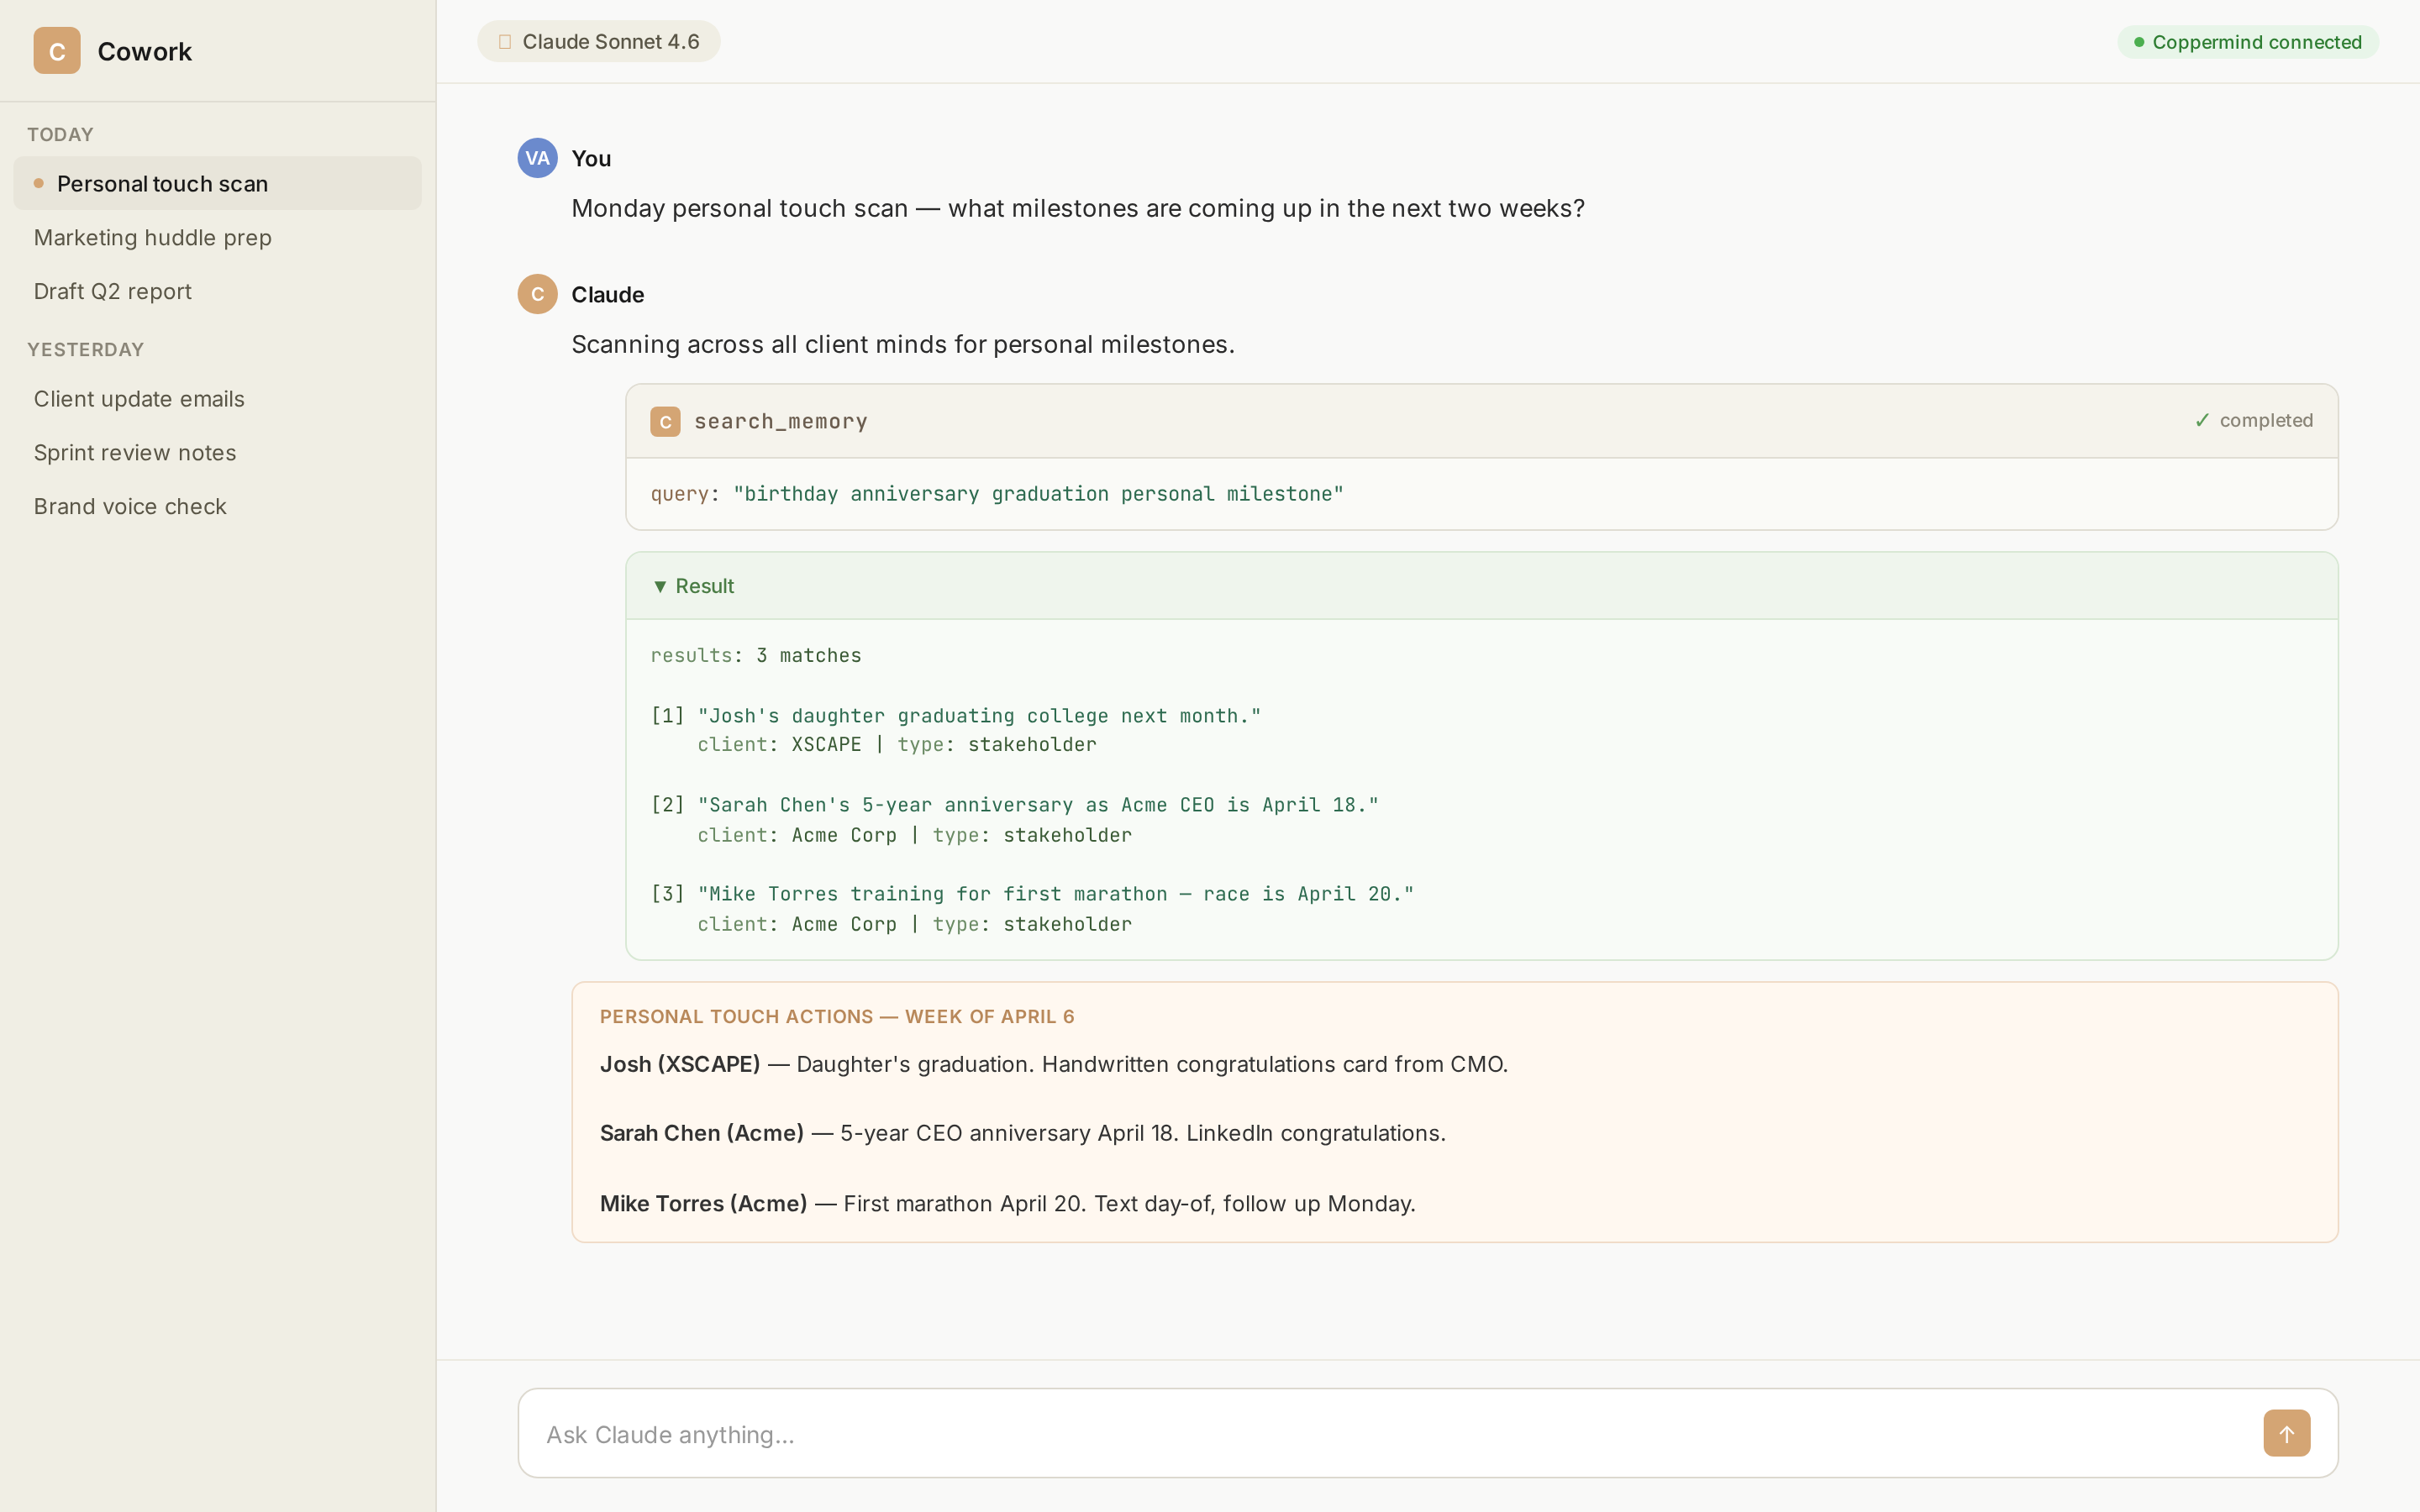This screenshot has height=1512, width=2420.
Task: Click the model icon beside Claude Sonnet 4.6
Action: coord(505,42)
